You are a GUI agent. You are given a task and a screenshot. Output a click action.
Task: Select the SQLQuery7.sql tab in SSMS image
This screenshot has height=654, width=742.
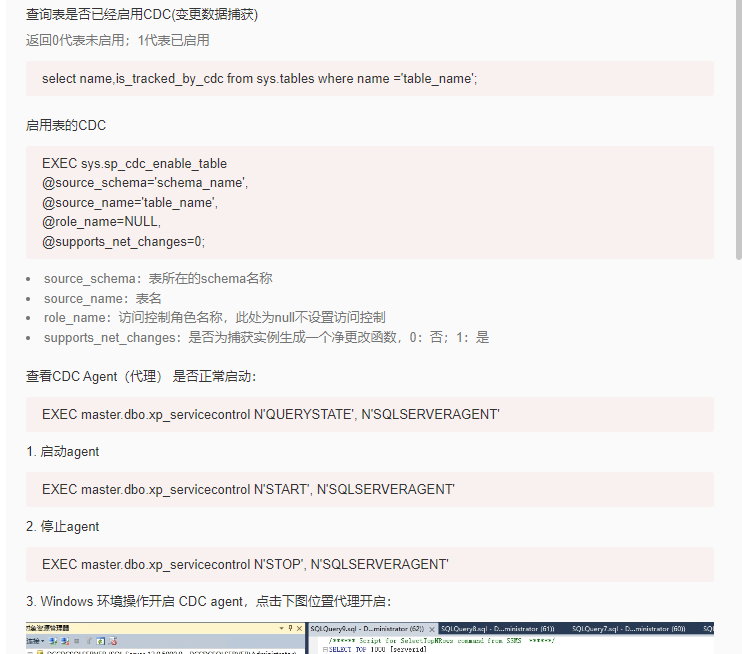pos(628,629)
